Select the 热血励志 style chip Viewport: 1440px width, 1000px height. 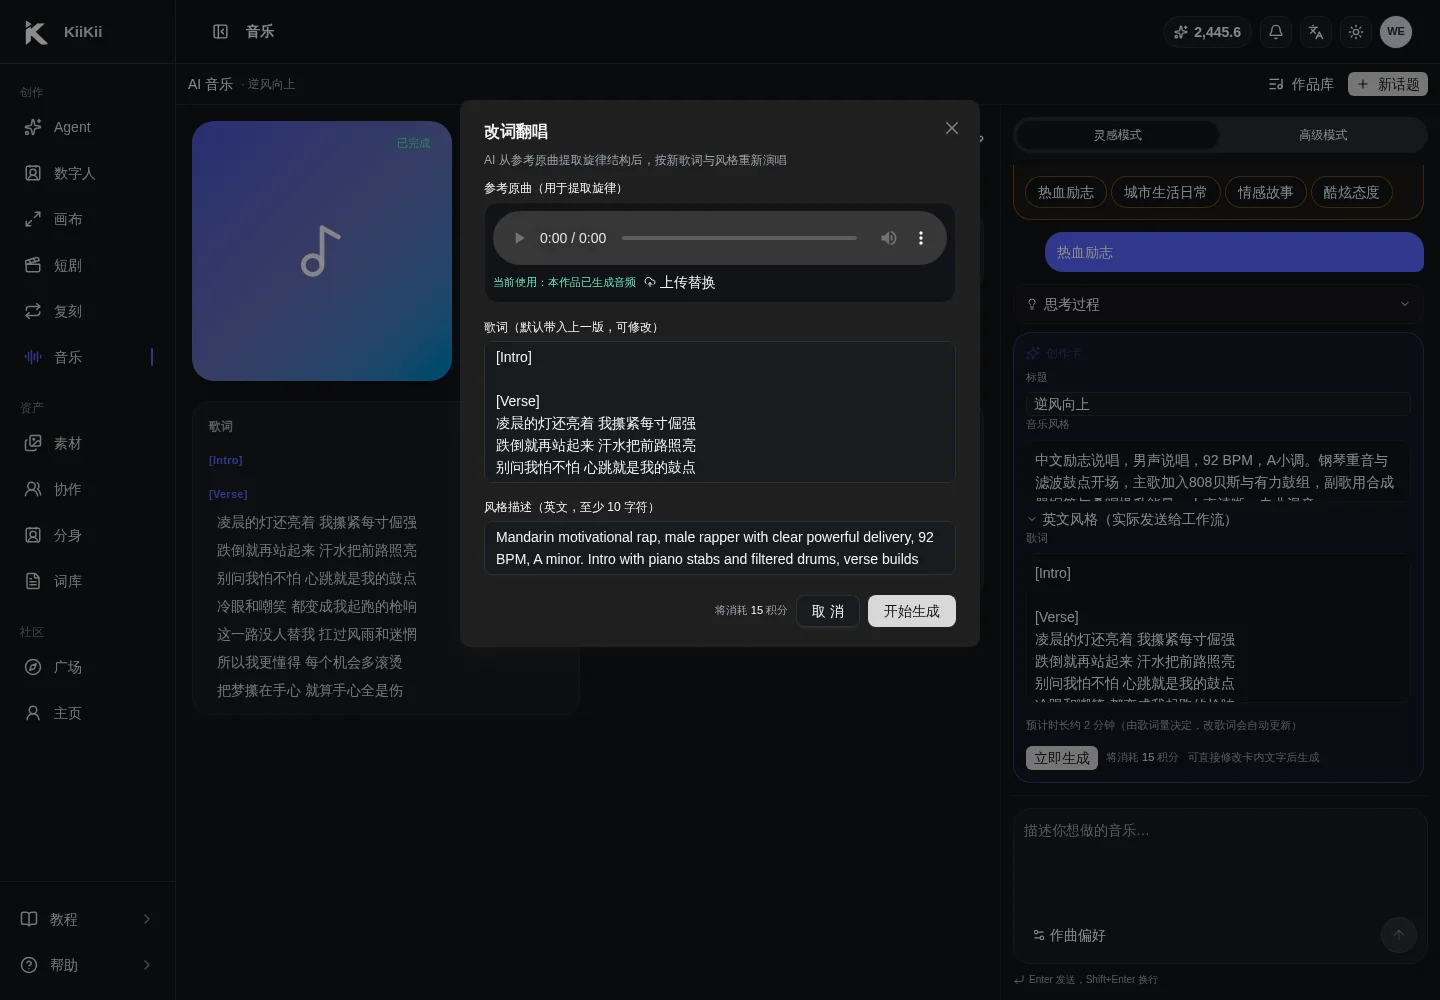(1066, 192)
